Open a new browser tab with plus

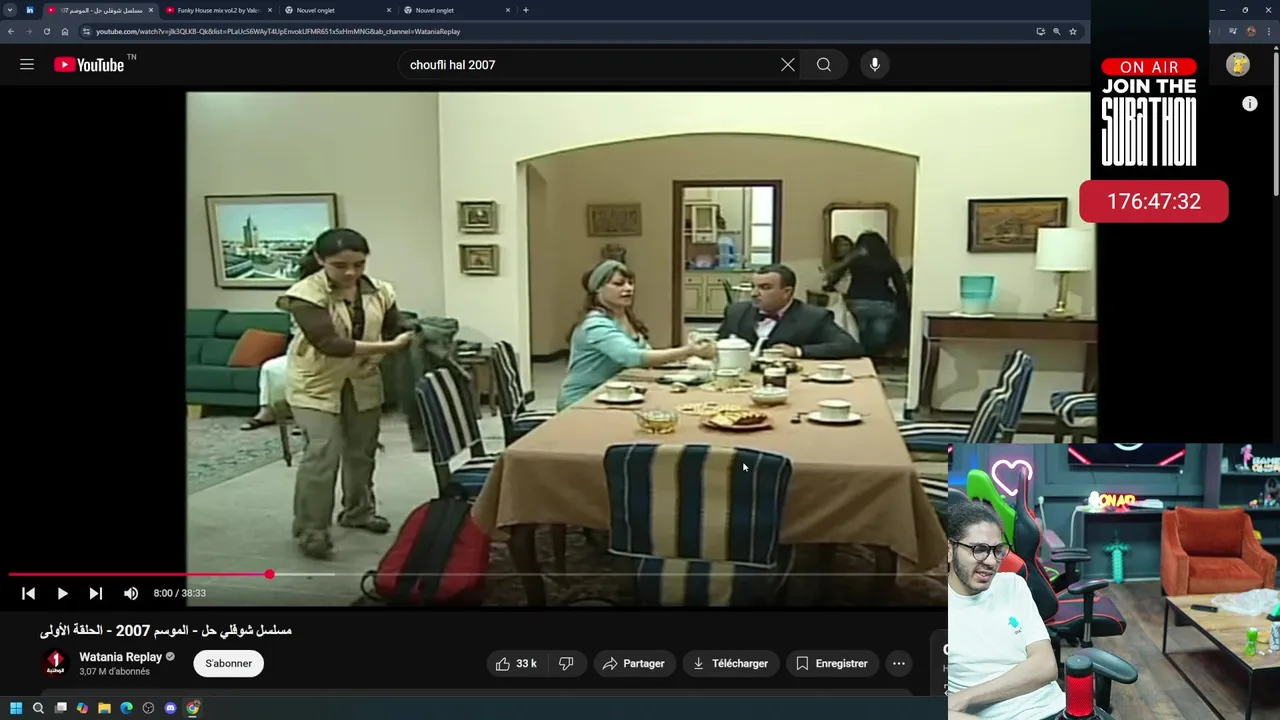point(526,10)
